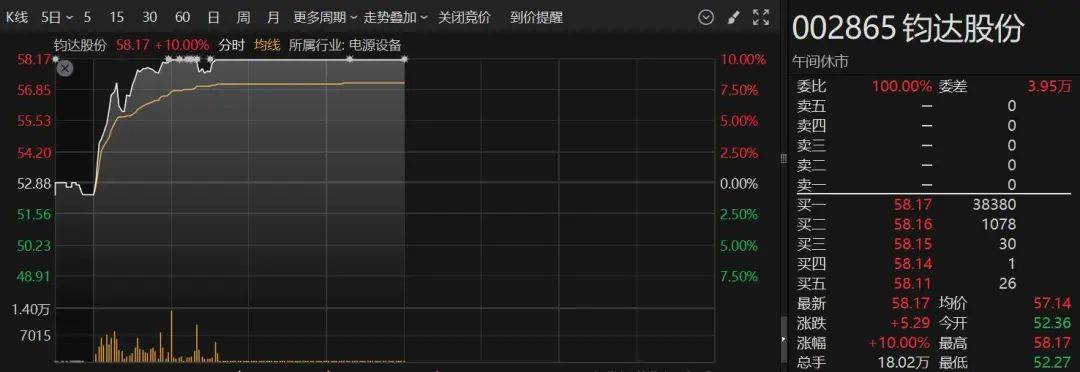Expand the 更多周期 dropdown
1080x372 pixels.
(x=325, y=18)
